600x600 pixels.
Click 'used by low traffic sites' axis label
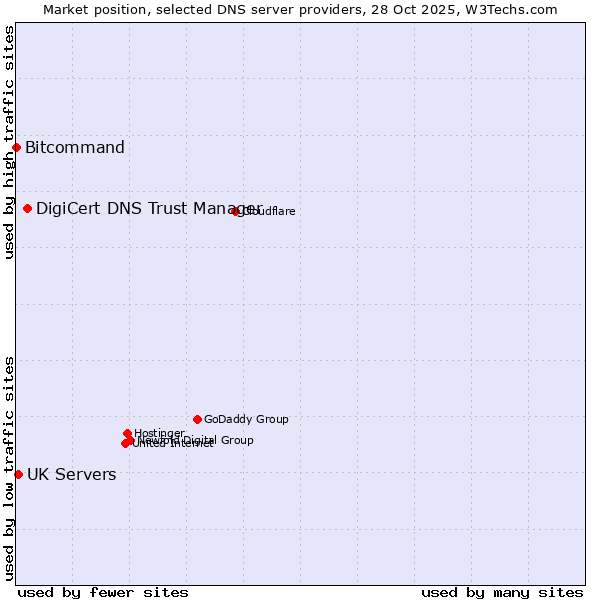point(9,468)
